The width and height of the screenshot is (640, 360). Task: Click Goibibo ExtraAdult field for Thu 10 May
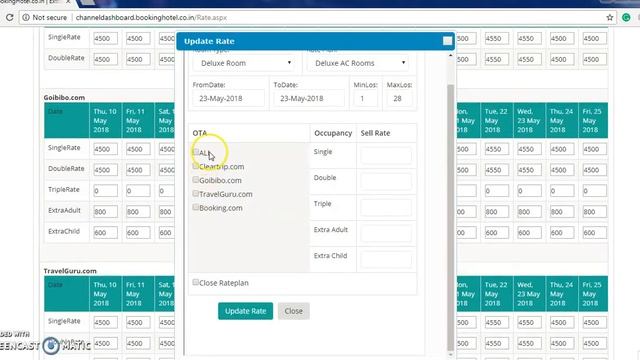pyautogui.click(x=105, y=211)
